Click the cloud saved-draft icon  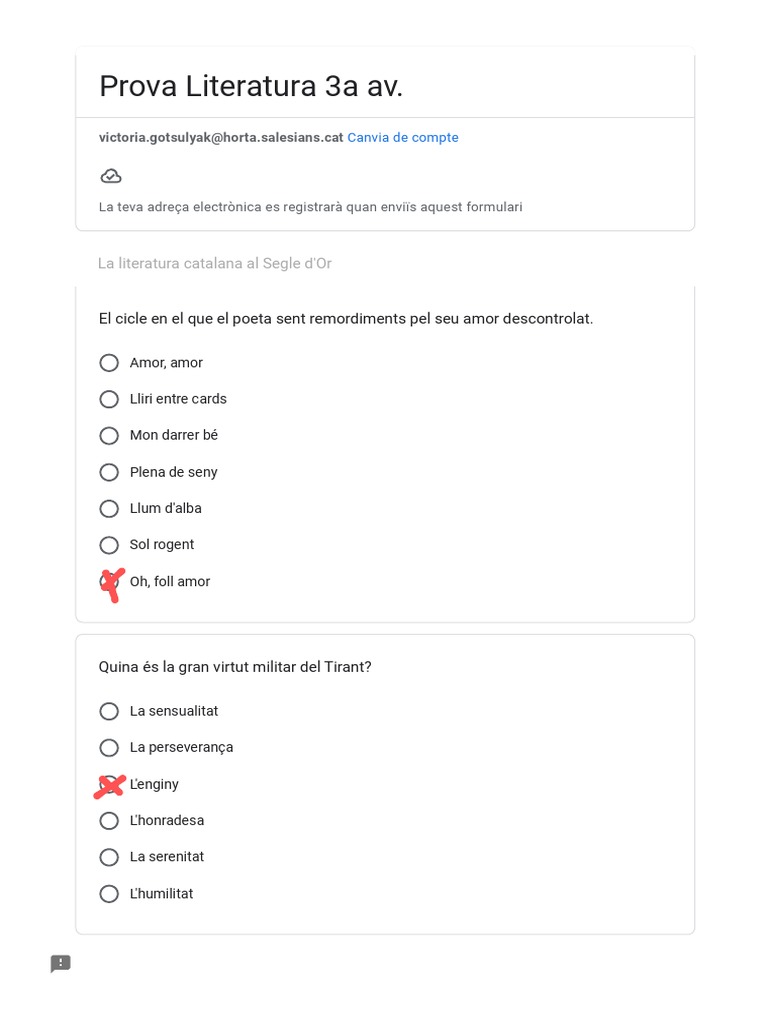(111, 176)
